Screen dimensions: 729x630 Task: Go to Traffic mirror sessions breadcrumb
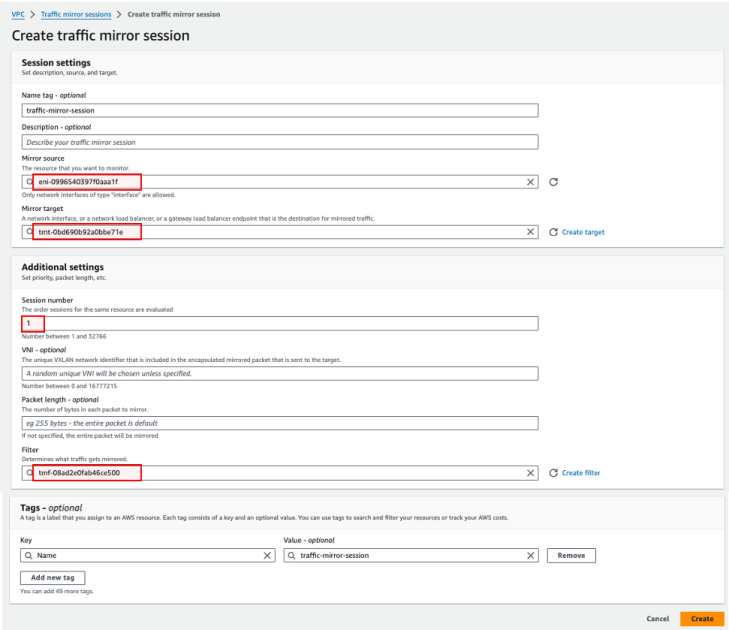click(x=76, y=14)
